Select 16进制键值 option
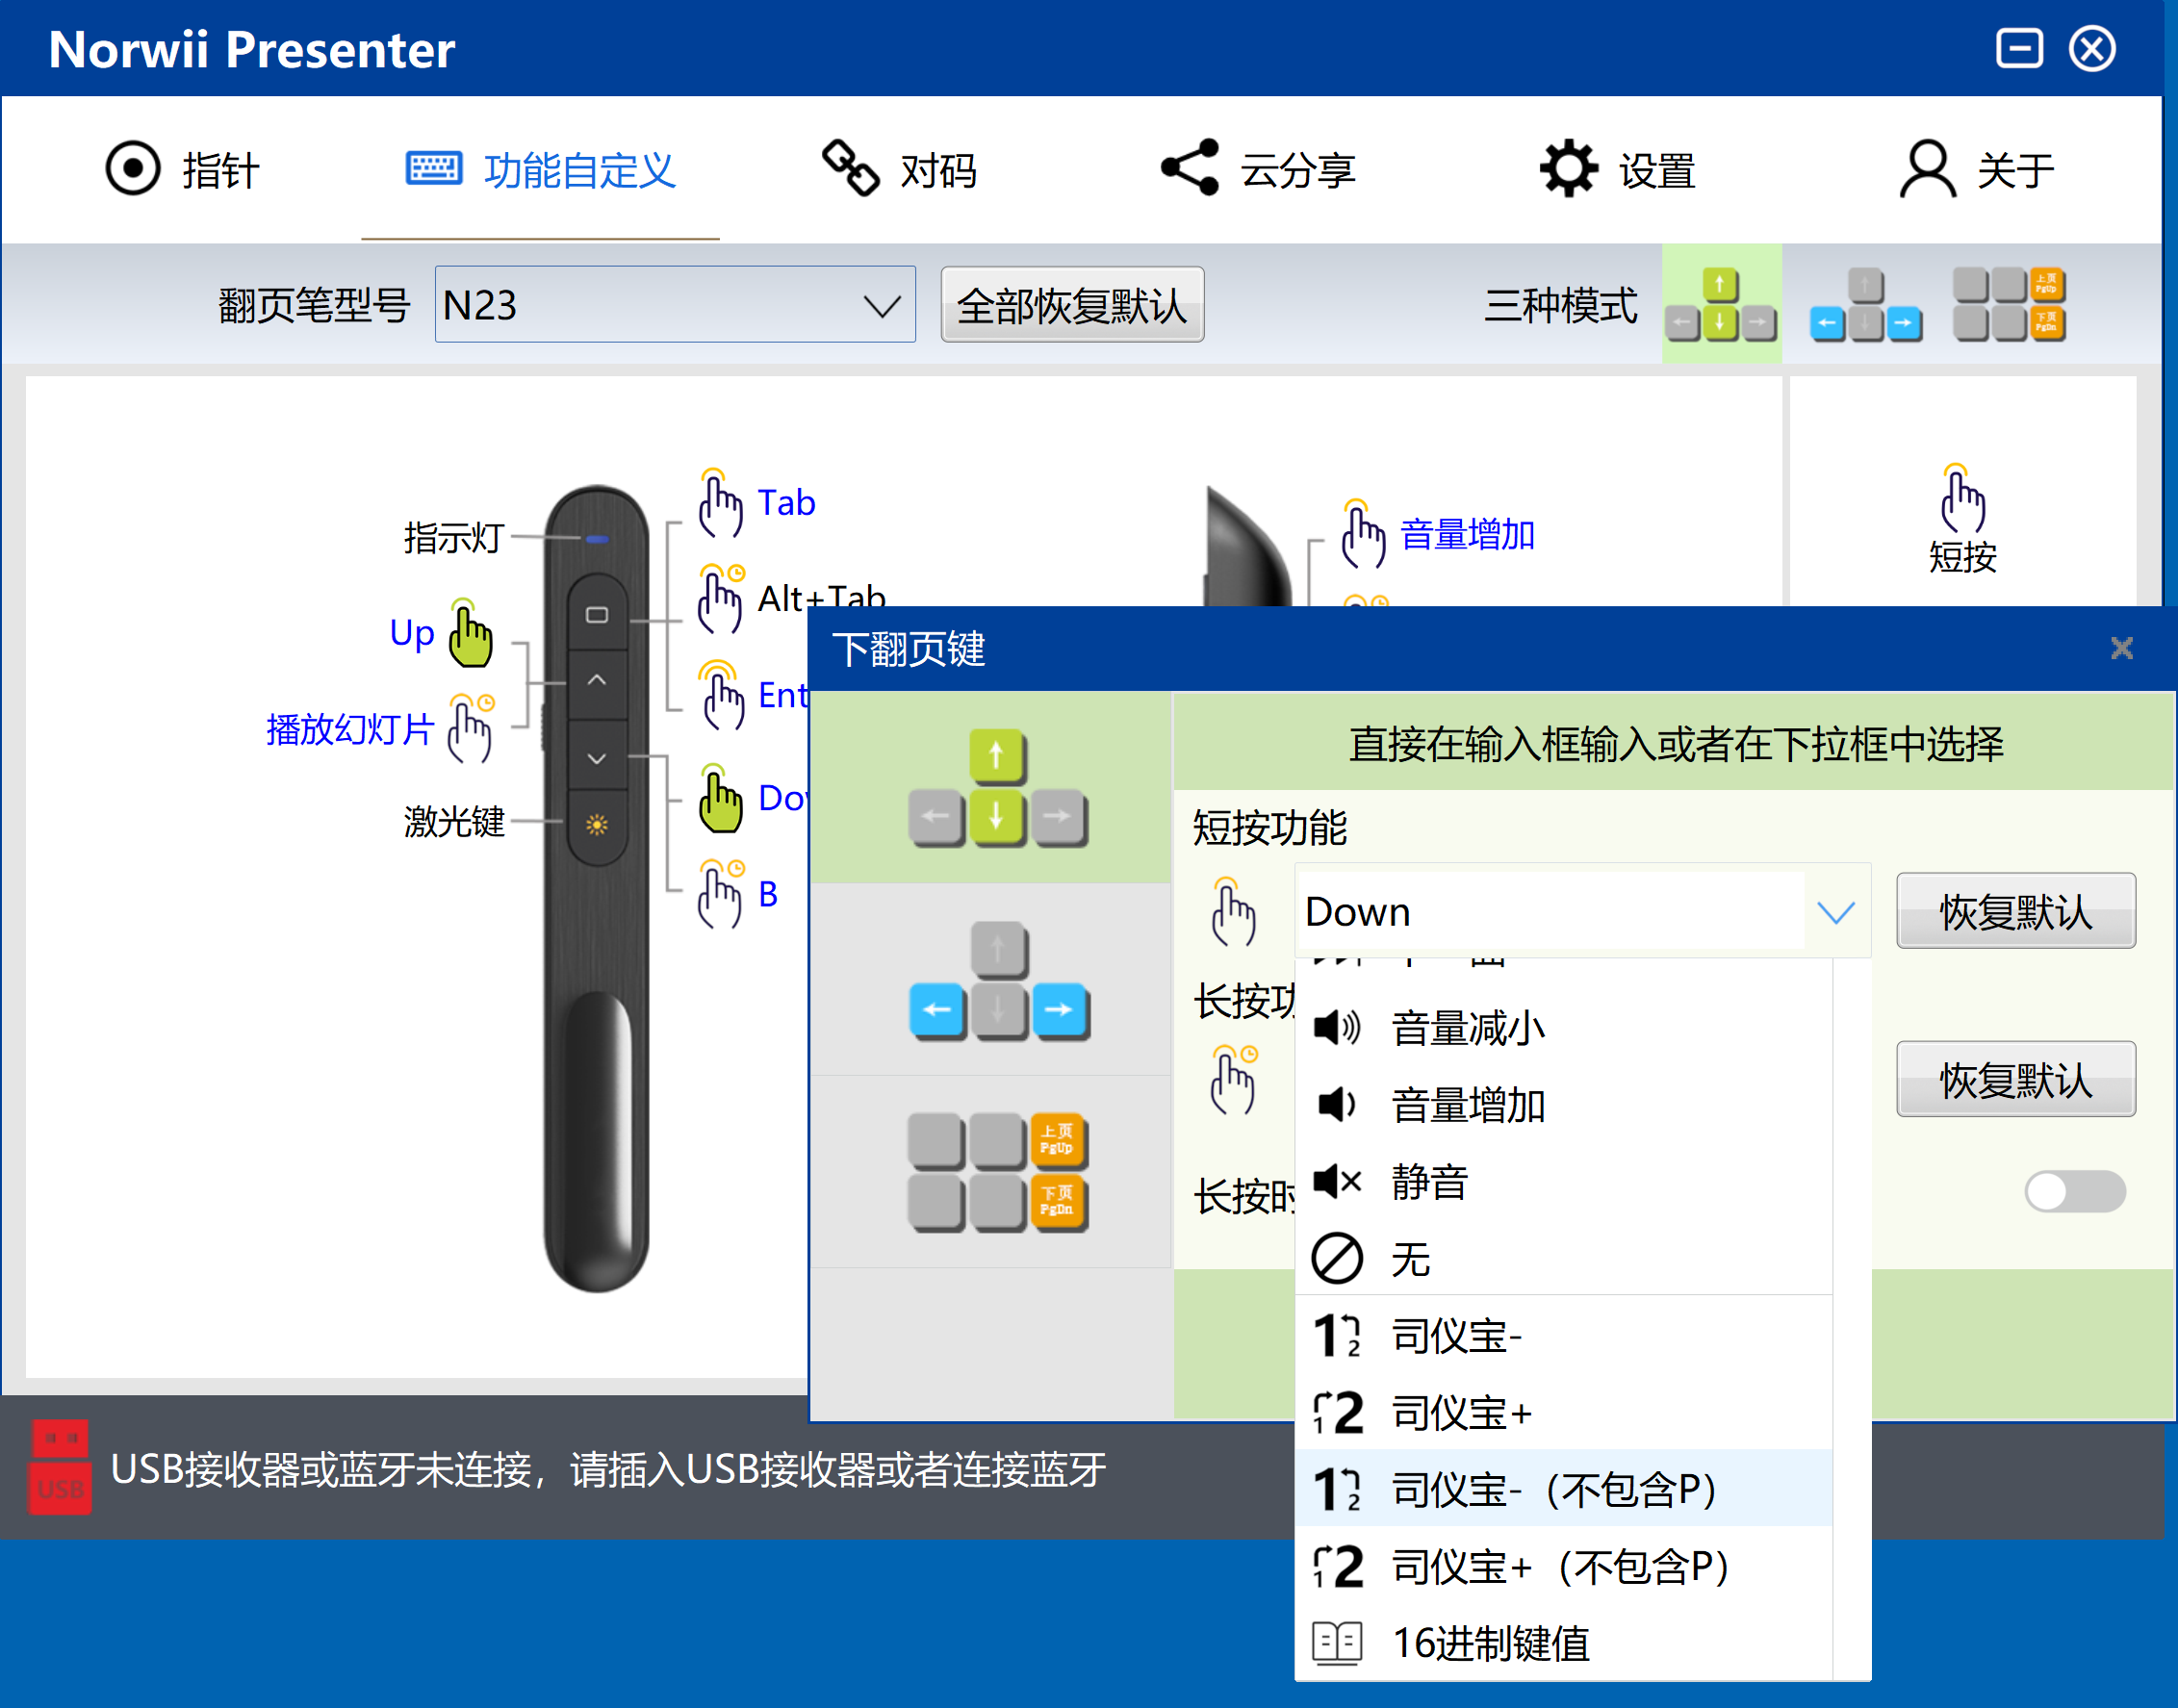Viewport: 2178px width, 1708px height. point(1564,1643)
